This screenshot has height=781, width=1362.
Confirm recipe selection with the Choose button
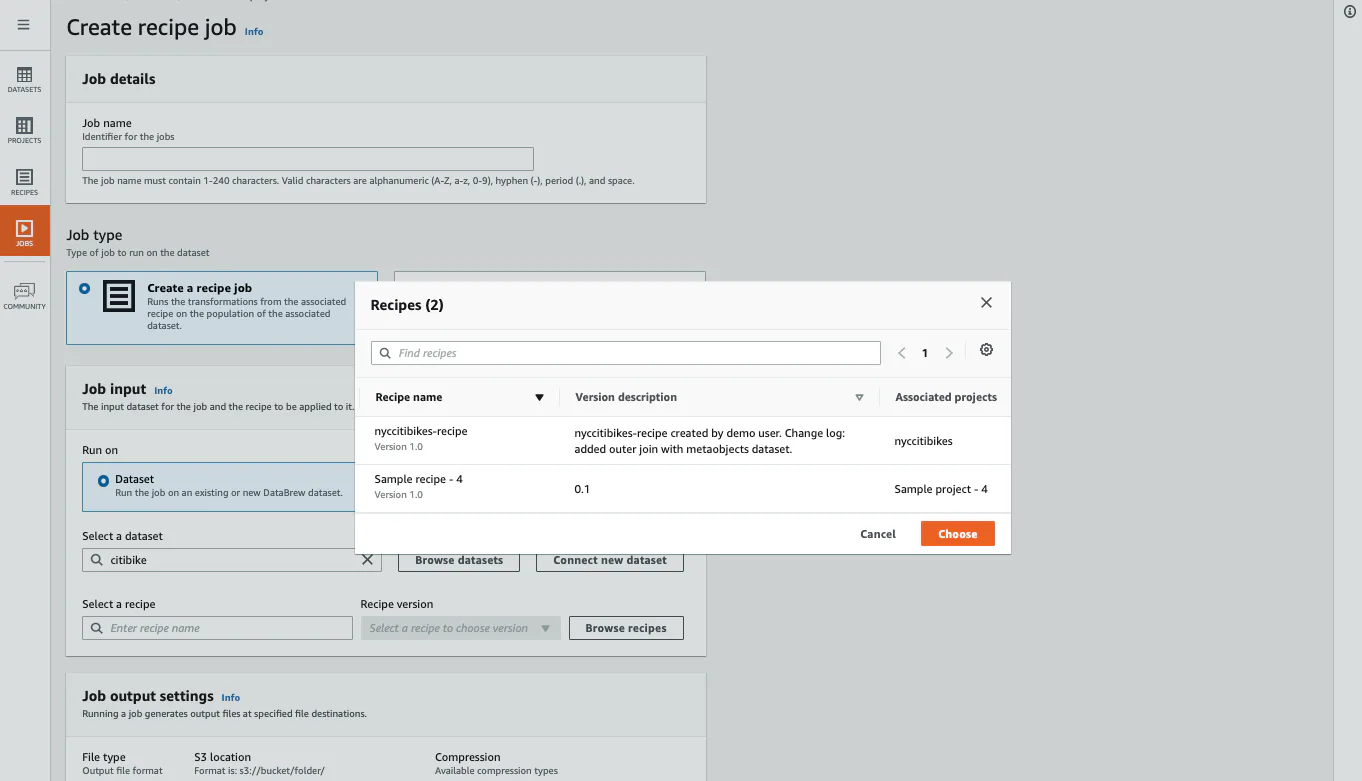pos(957,533)
